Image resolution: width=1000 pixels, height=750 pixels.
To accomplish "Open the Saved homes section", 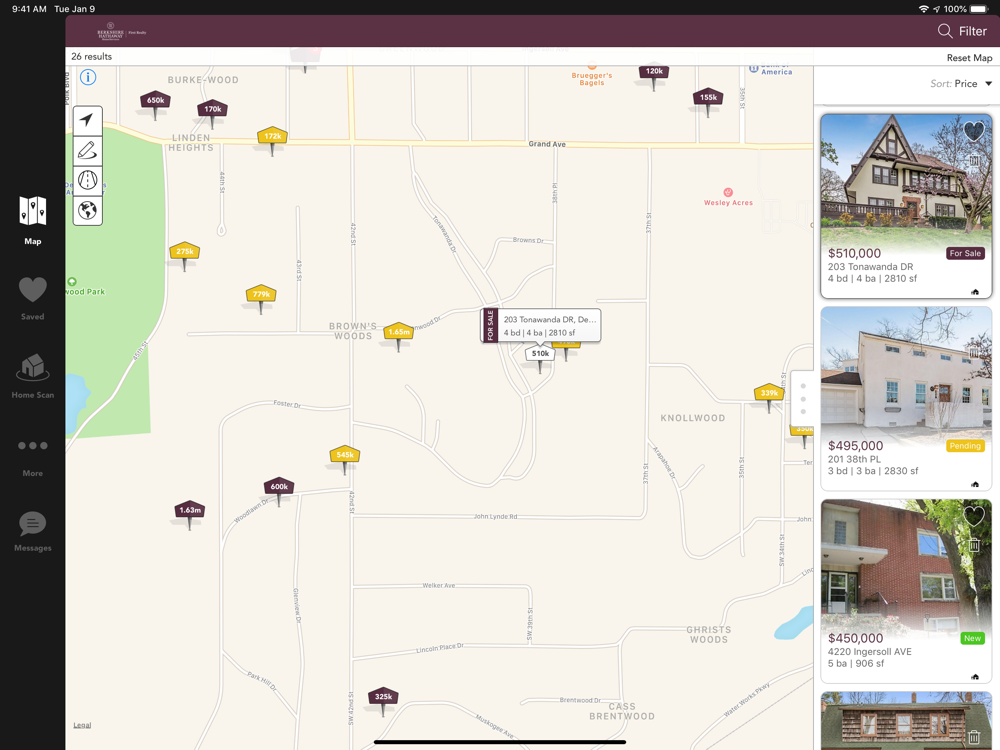I will (33, 298).
